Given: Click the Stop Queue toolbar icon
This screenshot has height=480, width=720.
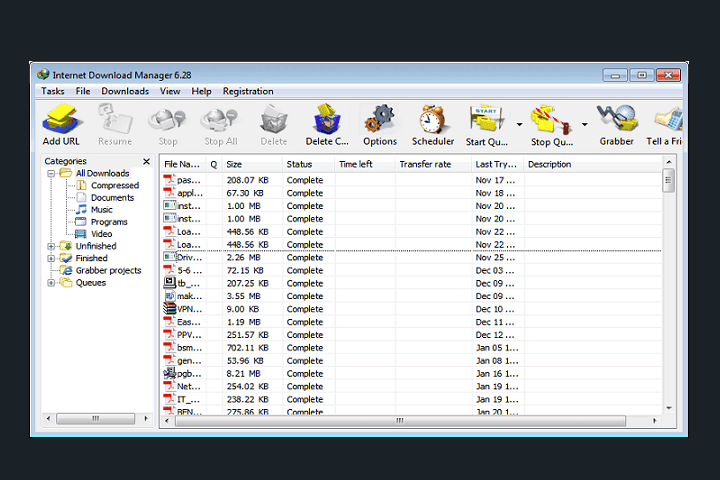Looking at the screenshot, I should point(551,119).
